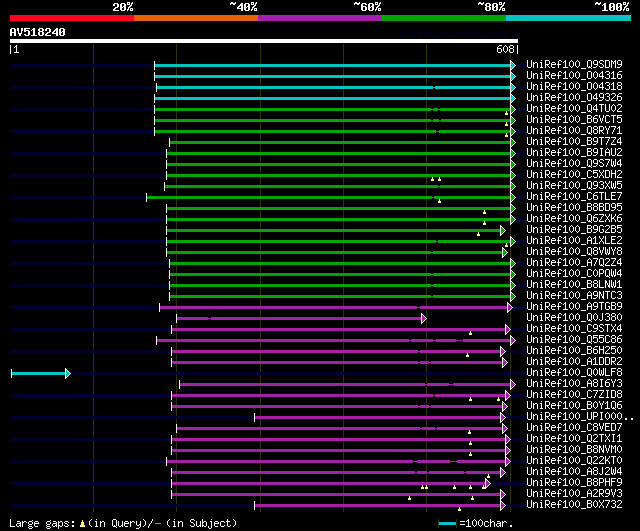This screenshot has height=531, width=640.
Task: Click the arrowhead ending the UniRef100_Q0WLF8 alignment
Action: pos(68,373)
